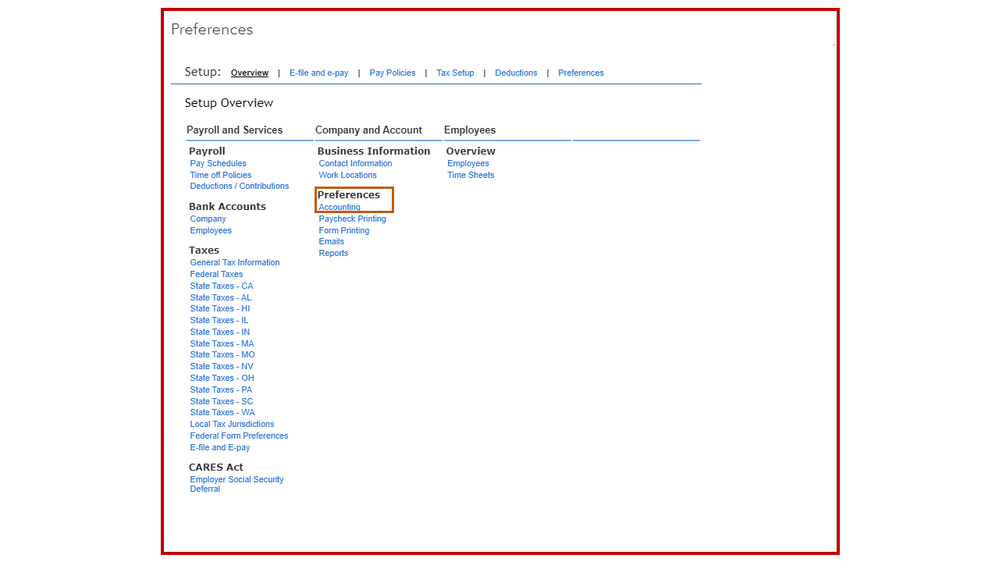Open Form Printing link
Image resolution: width=999 pixels, height=562 pixels.
coord(343,230)
